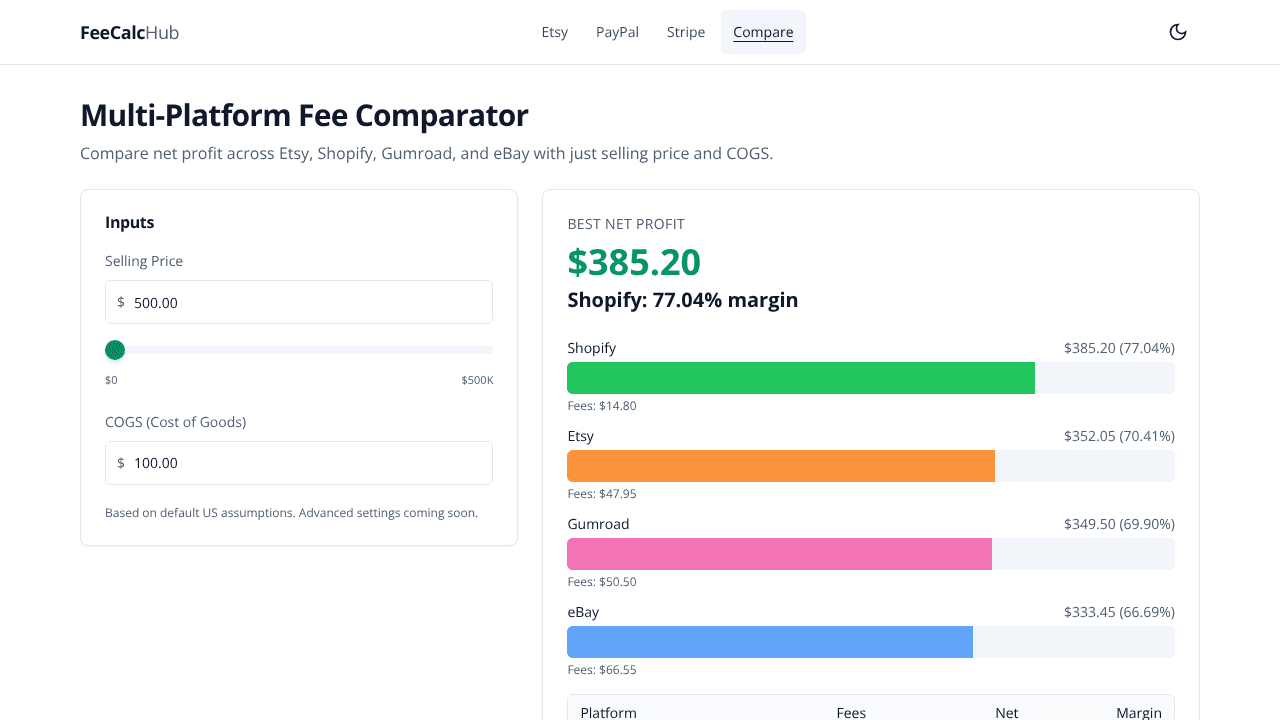The image size is (1280, 720).
Task: Click the '$500K' slider maximum label
Action: coord(477,380)
